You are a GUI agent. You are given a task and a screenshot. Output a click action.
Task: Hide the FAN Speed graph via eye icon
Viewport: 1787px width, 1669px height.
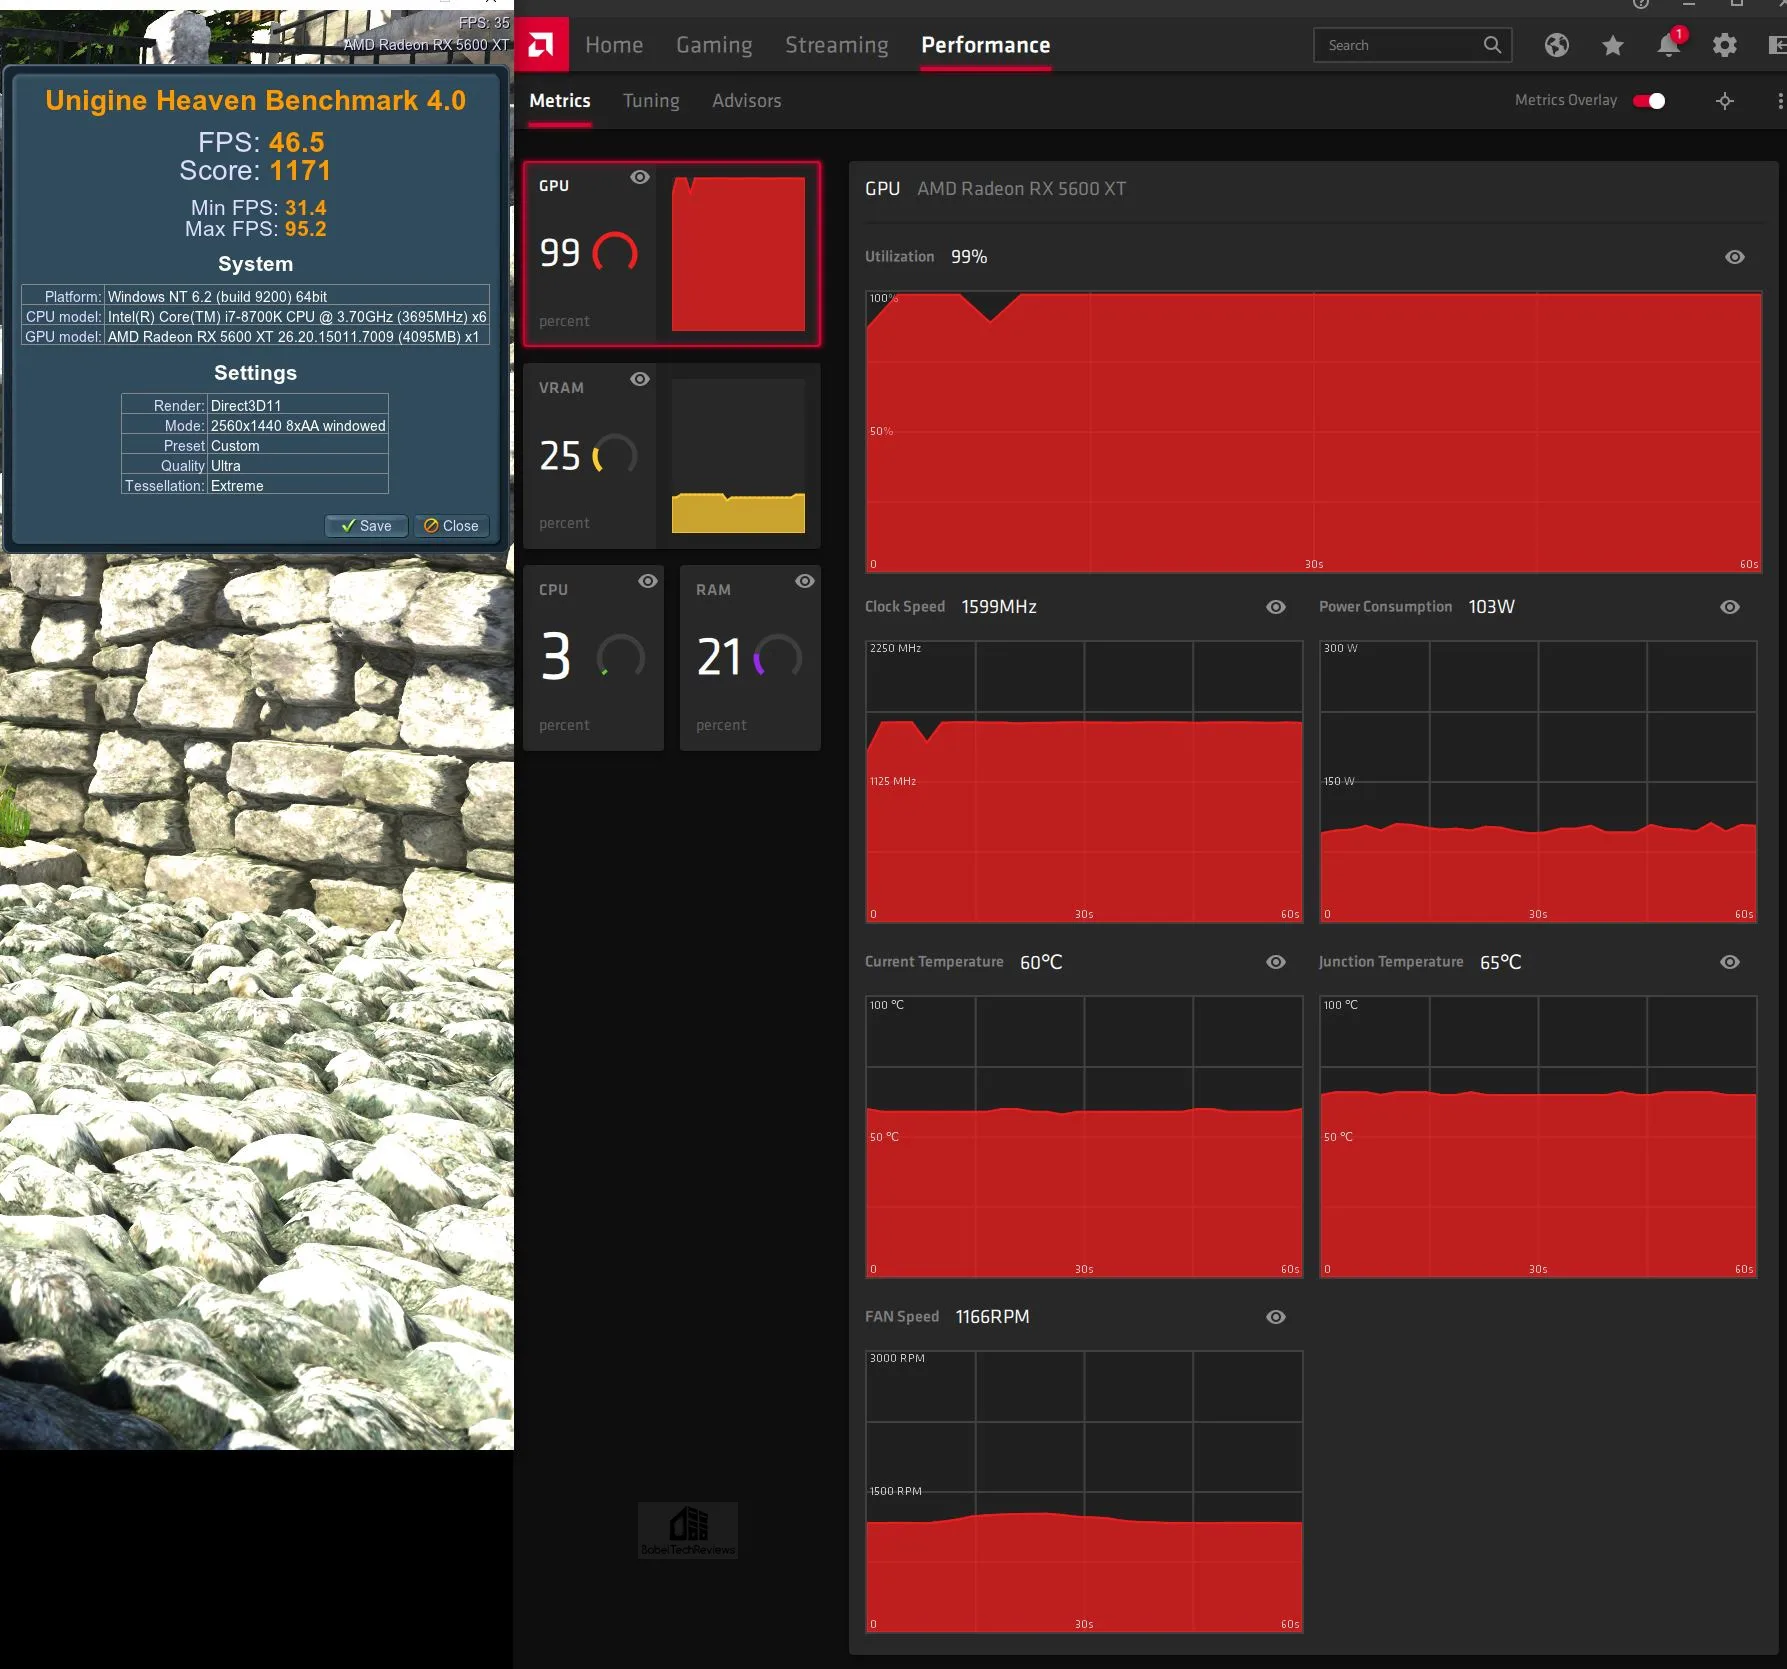coord(1276,1317)
